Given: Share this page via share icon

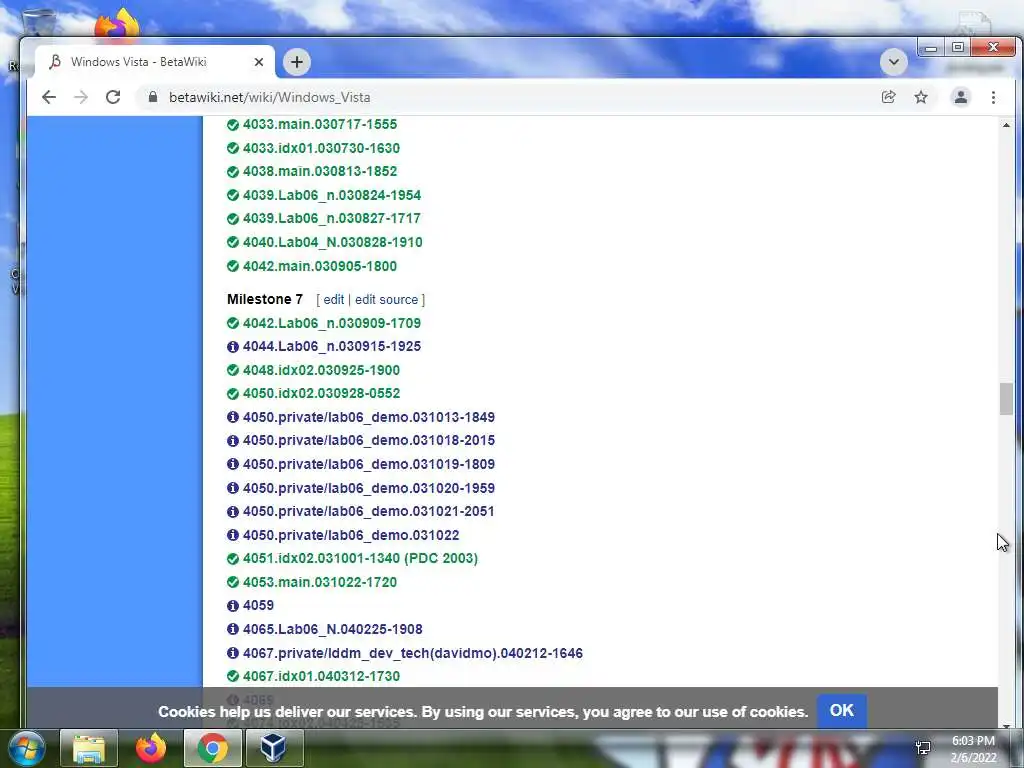Looking at the screenshot, I should (x=888, y=97).
